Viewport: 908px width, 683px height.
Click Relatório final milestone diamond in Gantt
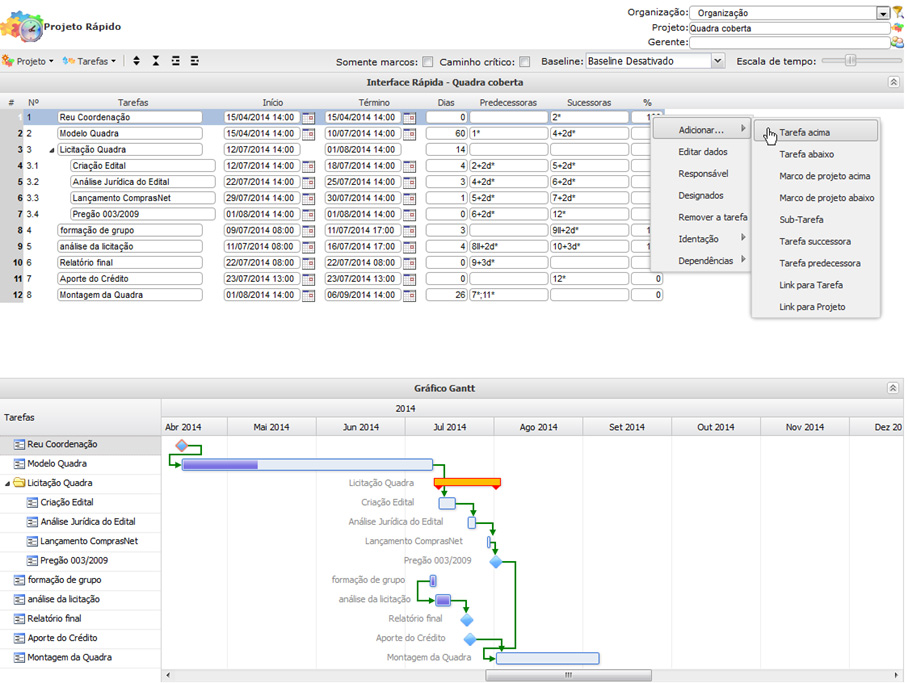click(x=467, y=620)
